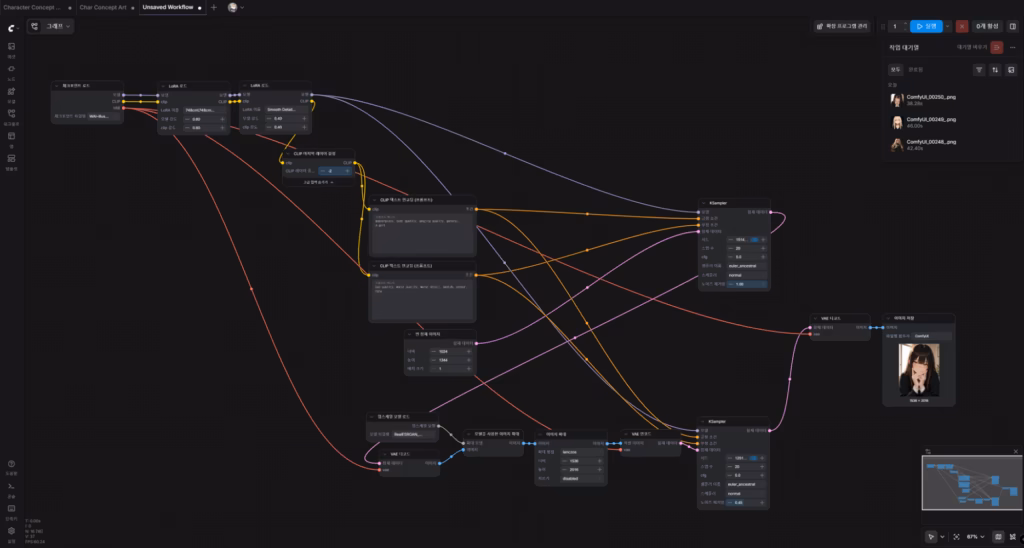Open the Templates icon in left sidebar

pyautogui.click(x=11, y=157)
